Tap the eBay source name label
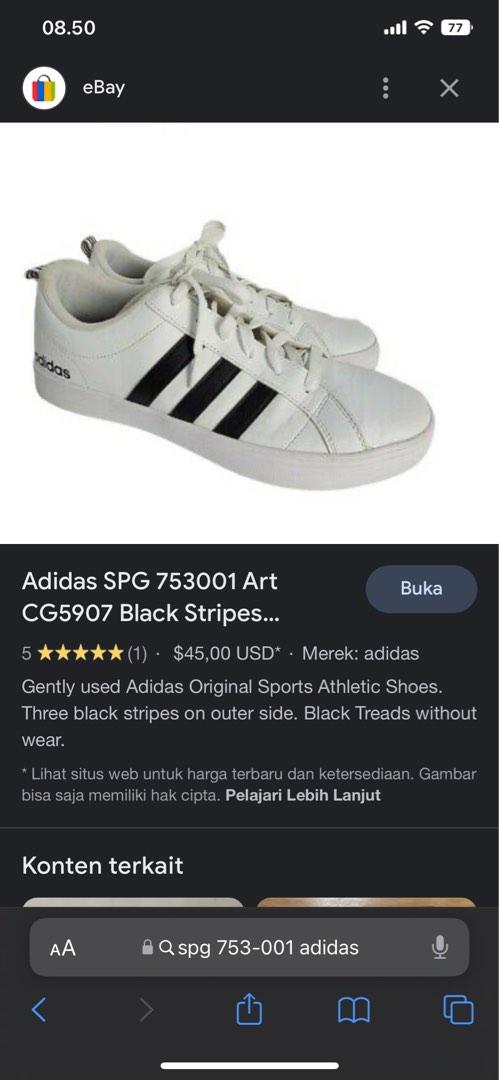 point(103,88)
